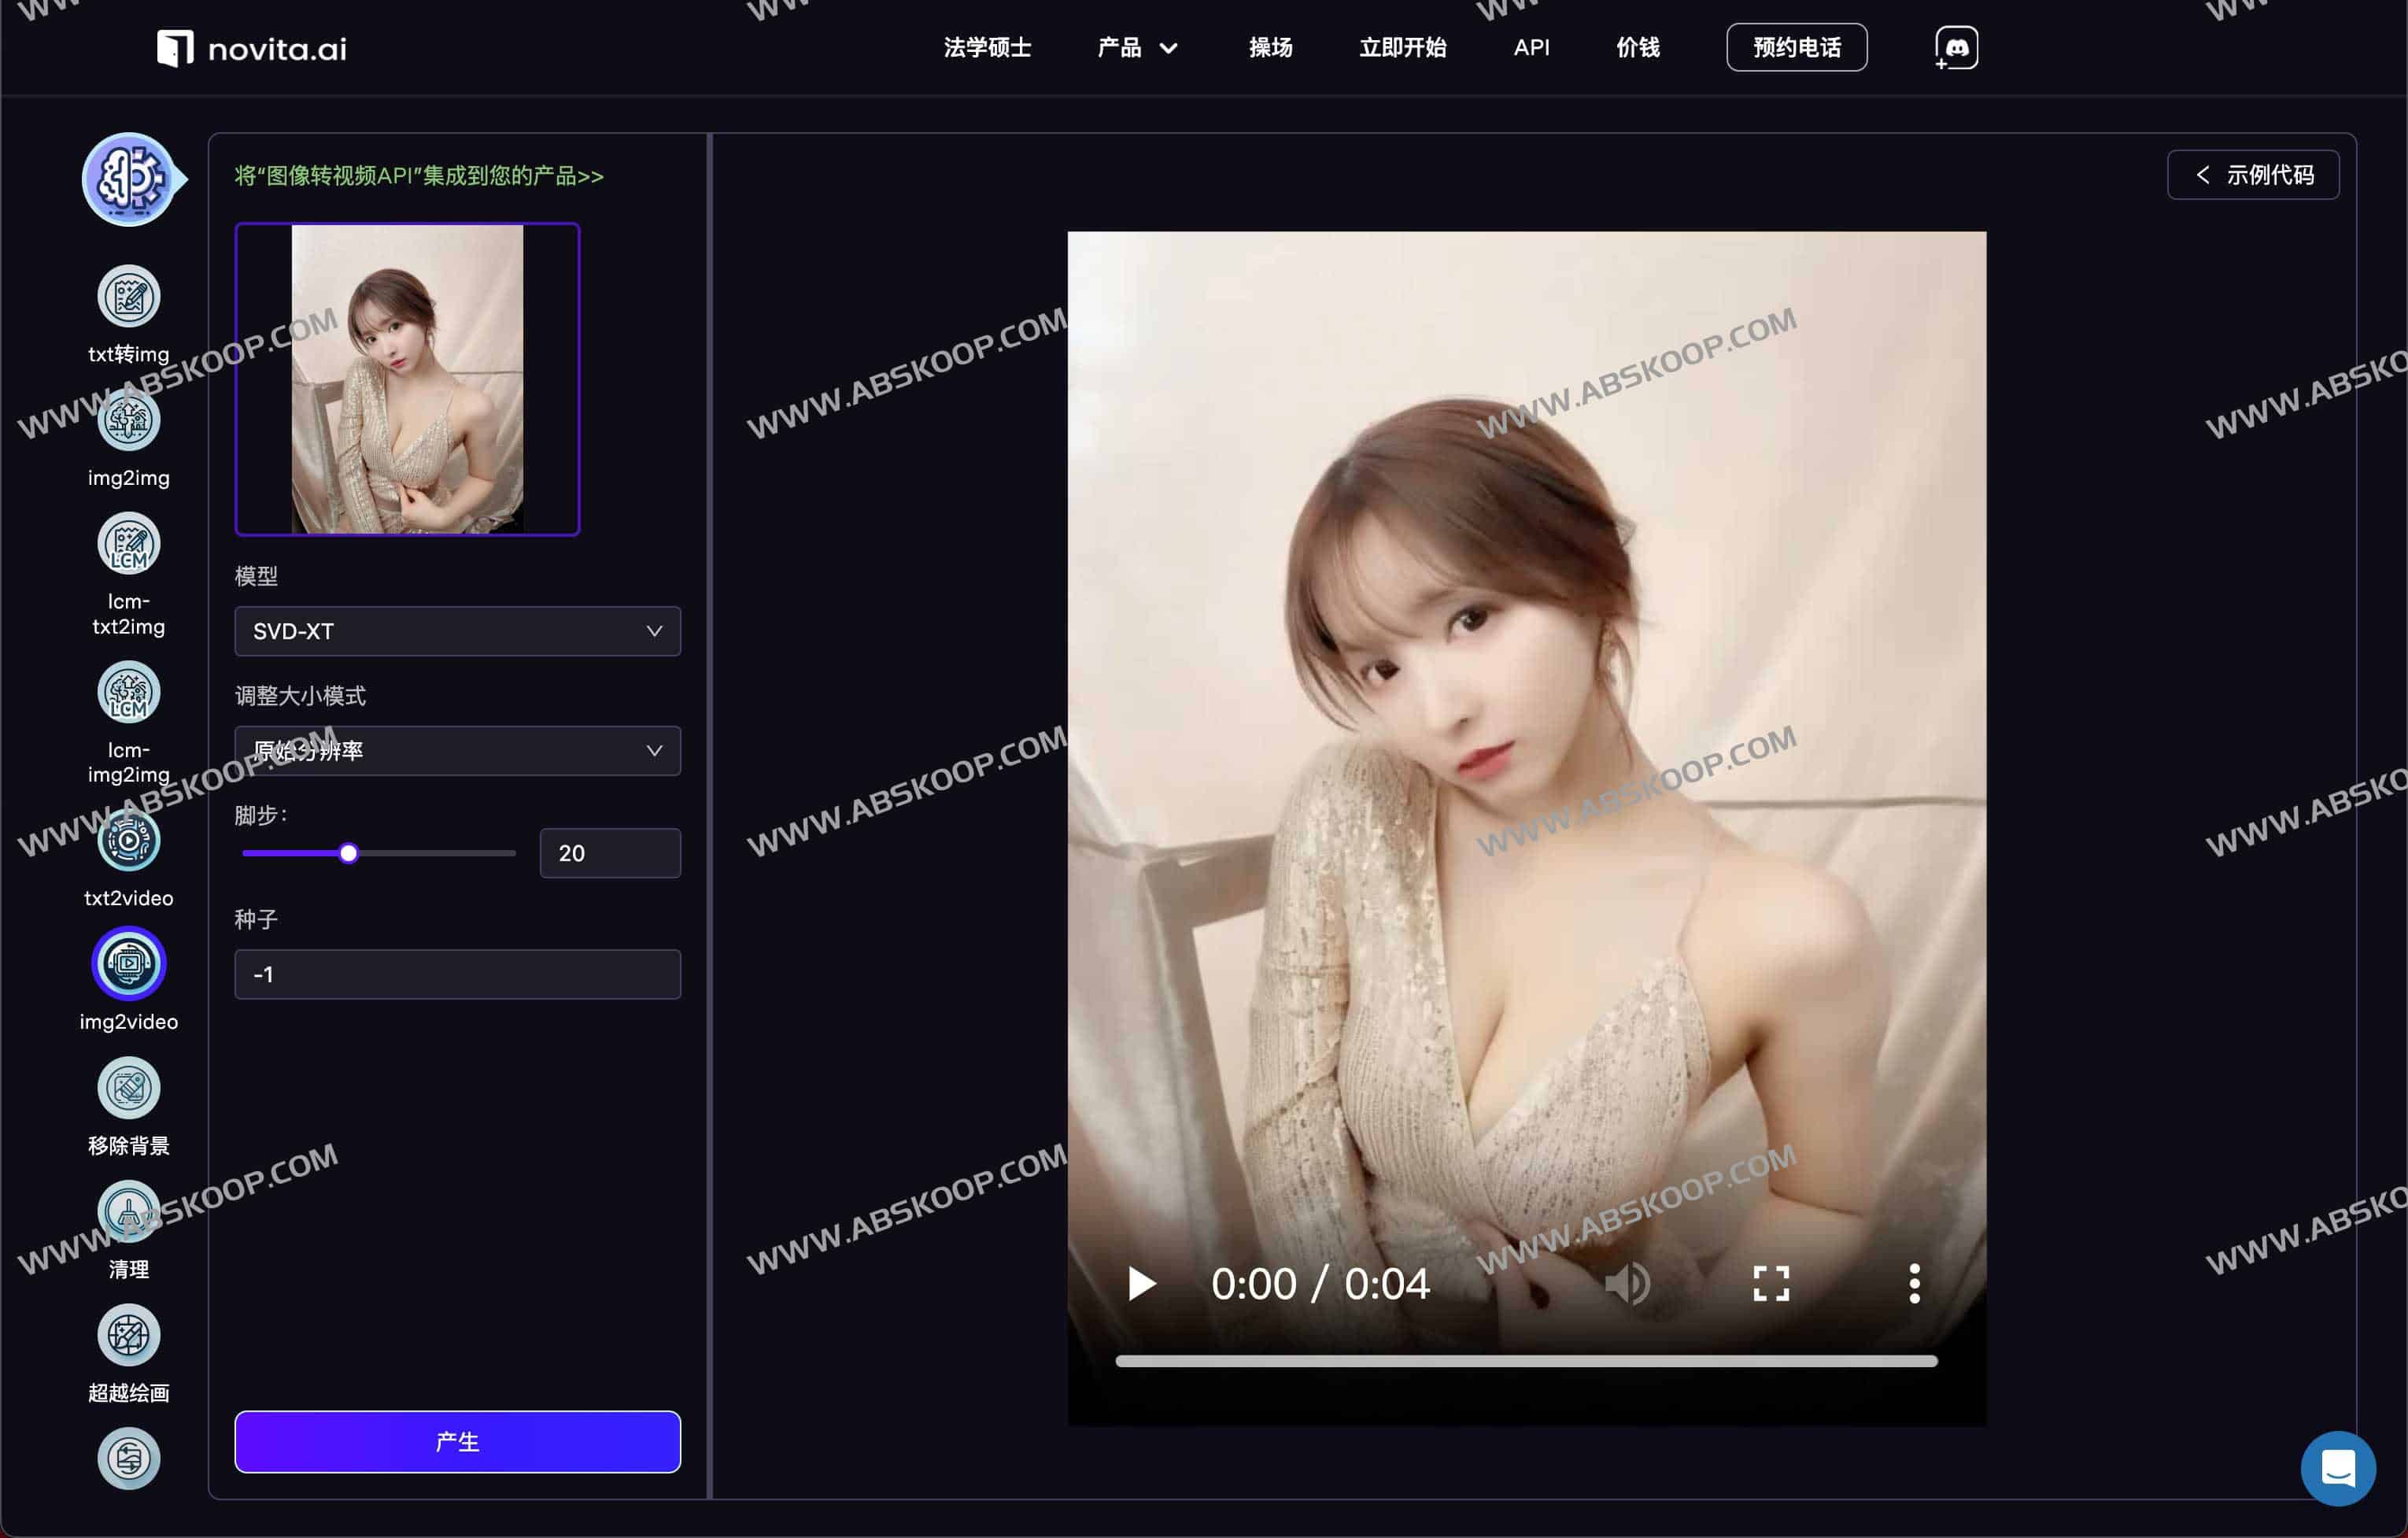2408x1538 pixels.
Task: Select the img2img tool
Action: [128, 420]
